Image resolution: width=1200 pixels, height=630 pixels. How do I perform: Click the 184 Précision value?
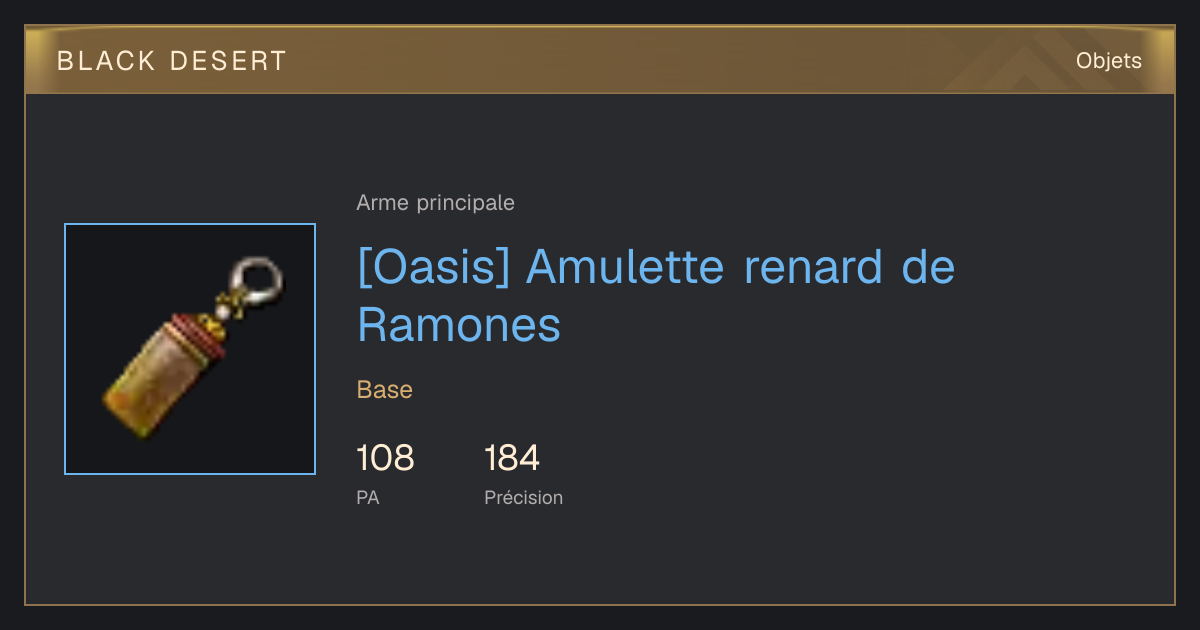(512, 458)
